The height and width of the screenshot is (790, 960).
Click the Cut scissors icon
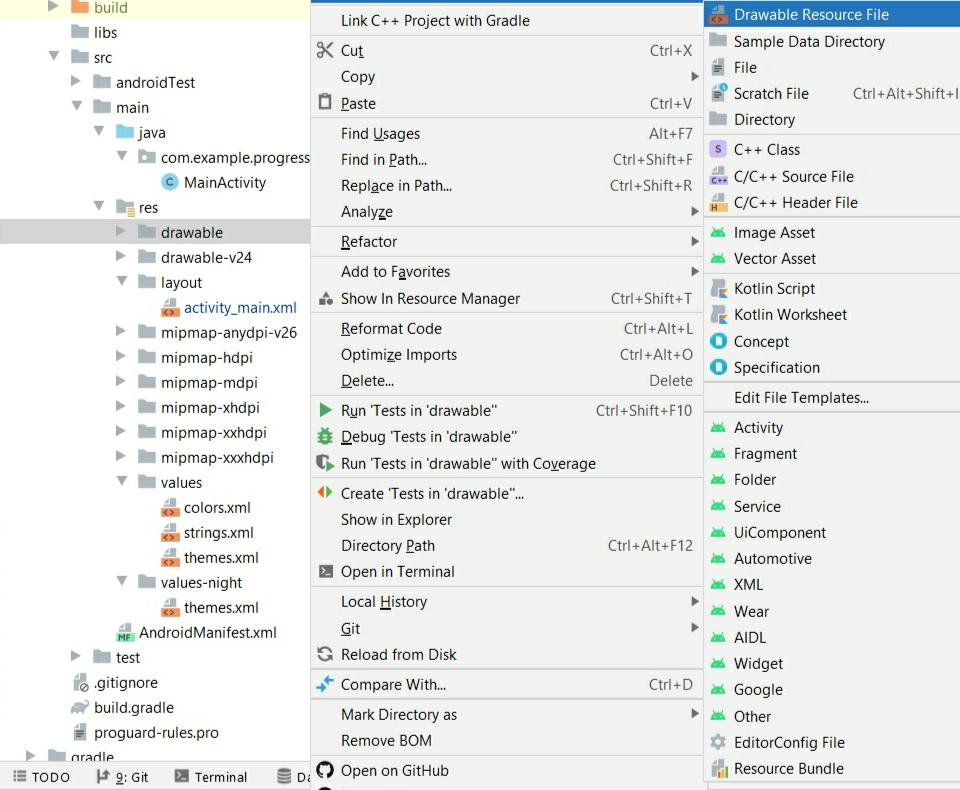(325, 50)
